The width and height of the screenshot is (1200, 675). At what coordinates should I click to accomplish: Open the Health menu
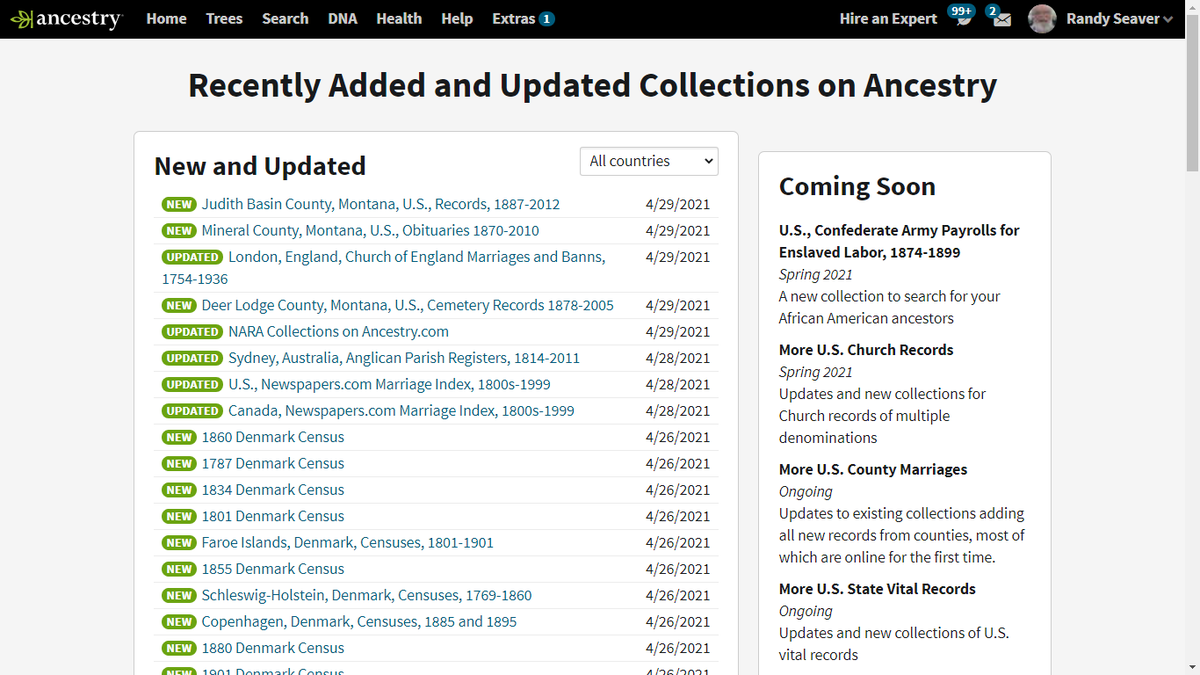(x=399, y=19)
